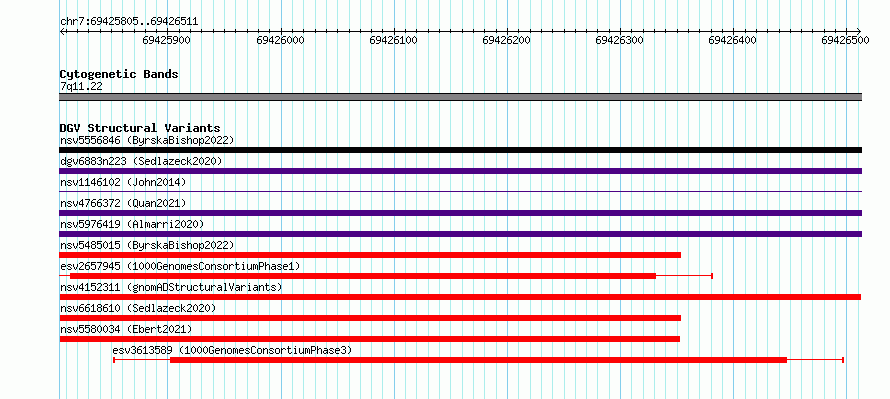The width and height of the screenshot is (890, 399).
Task: Open nsv1146102 (John2014) variant label
Action: [123, 182]
